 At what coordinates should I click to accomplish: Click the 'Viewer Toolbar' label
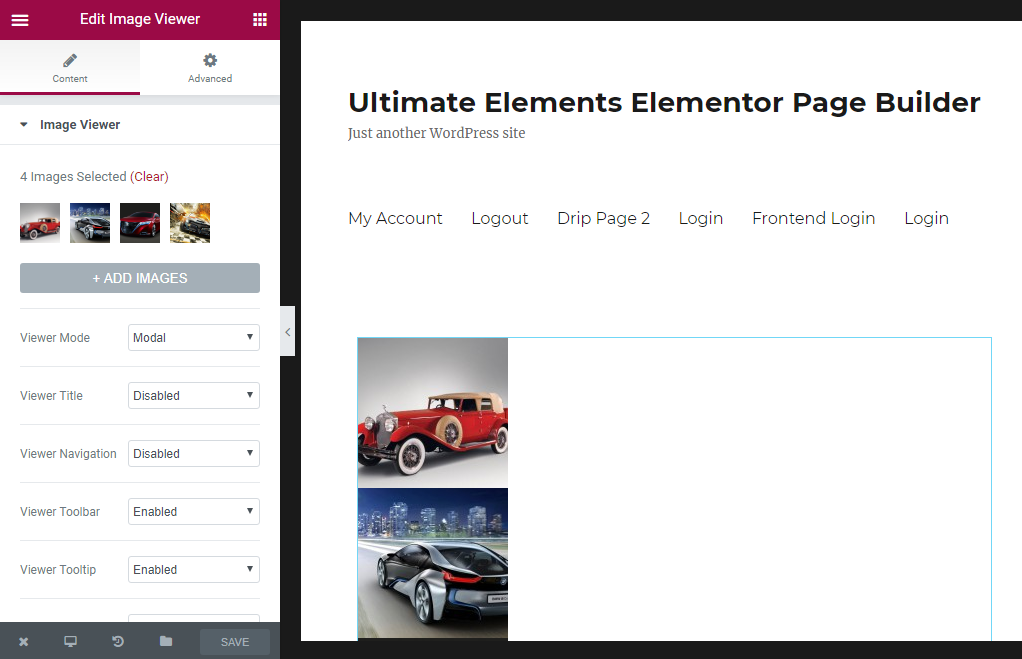tap(60, 512)
